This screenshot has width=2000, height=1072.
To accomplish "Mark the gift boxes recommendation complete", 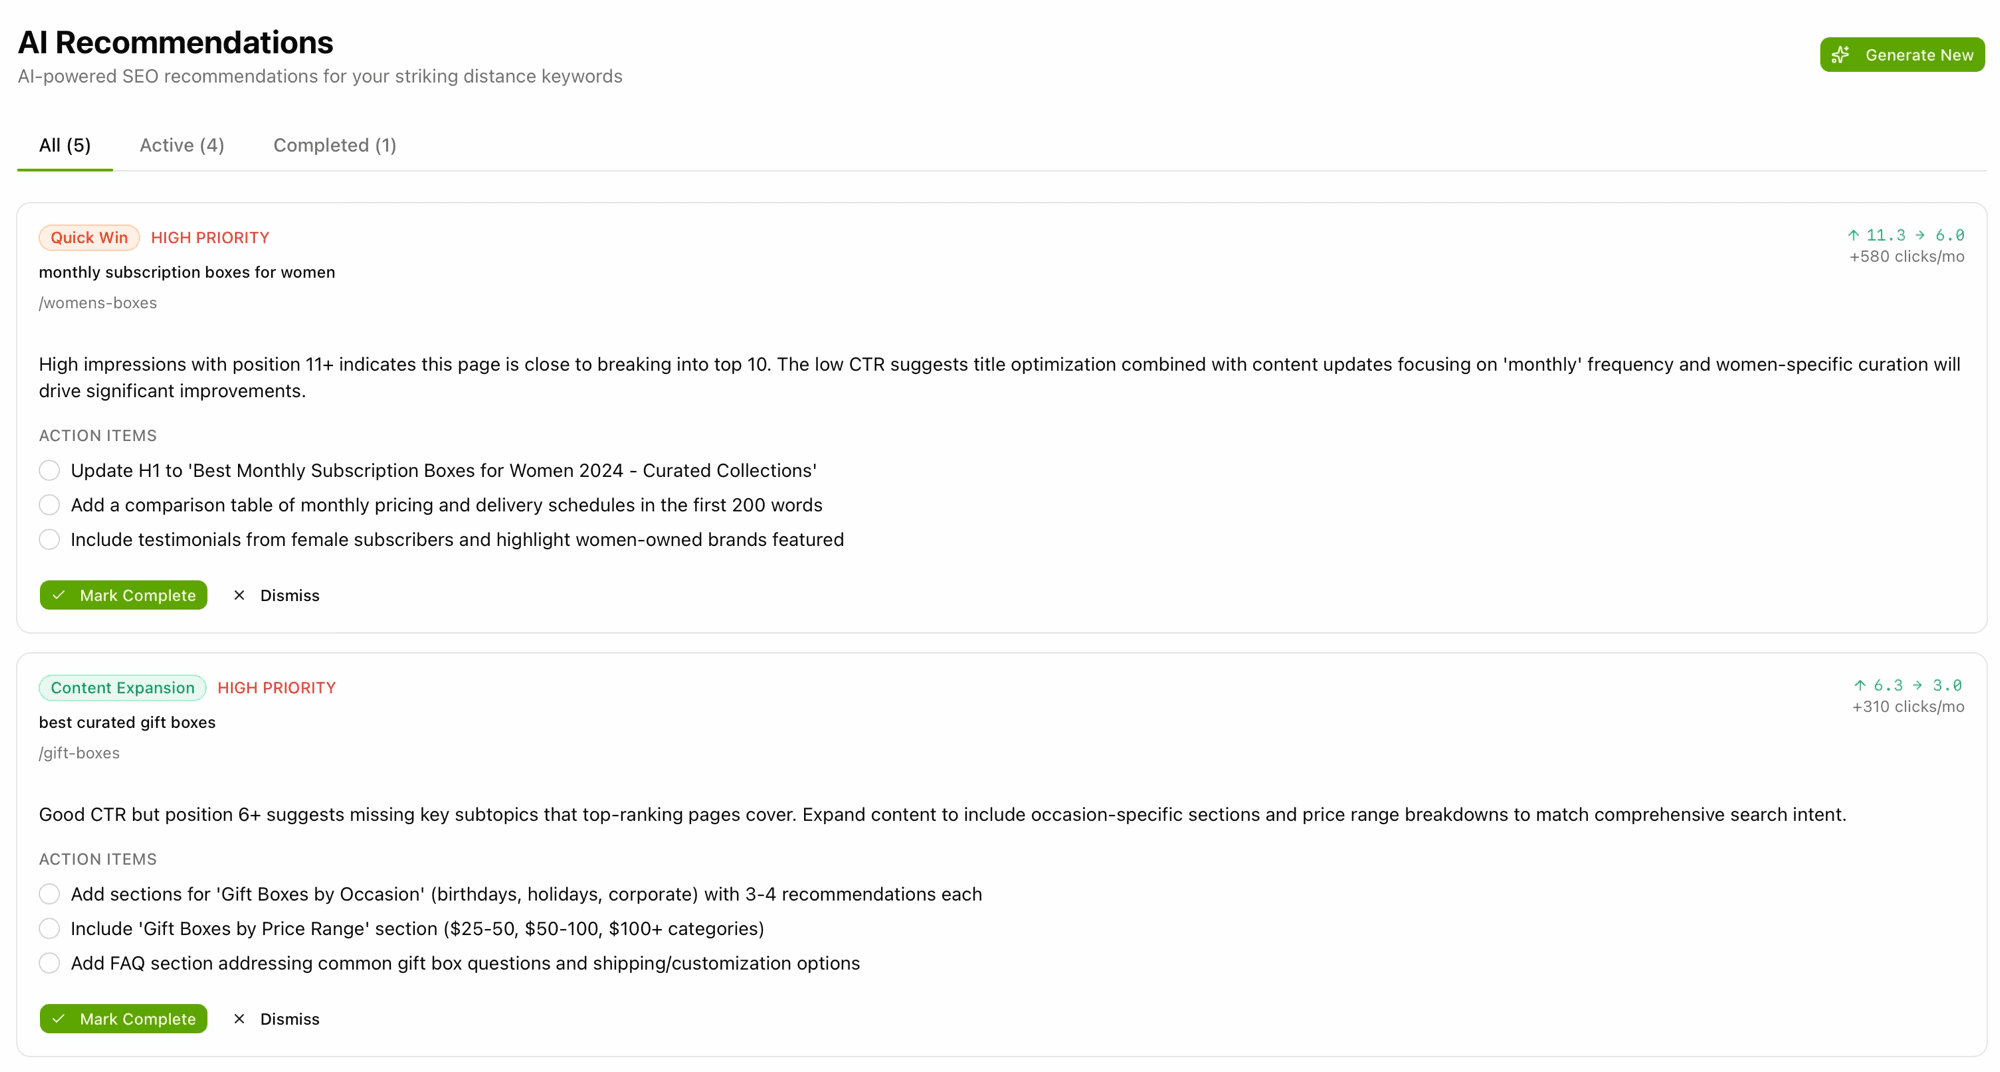I will click(123, 1018).
